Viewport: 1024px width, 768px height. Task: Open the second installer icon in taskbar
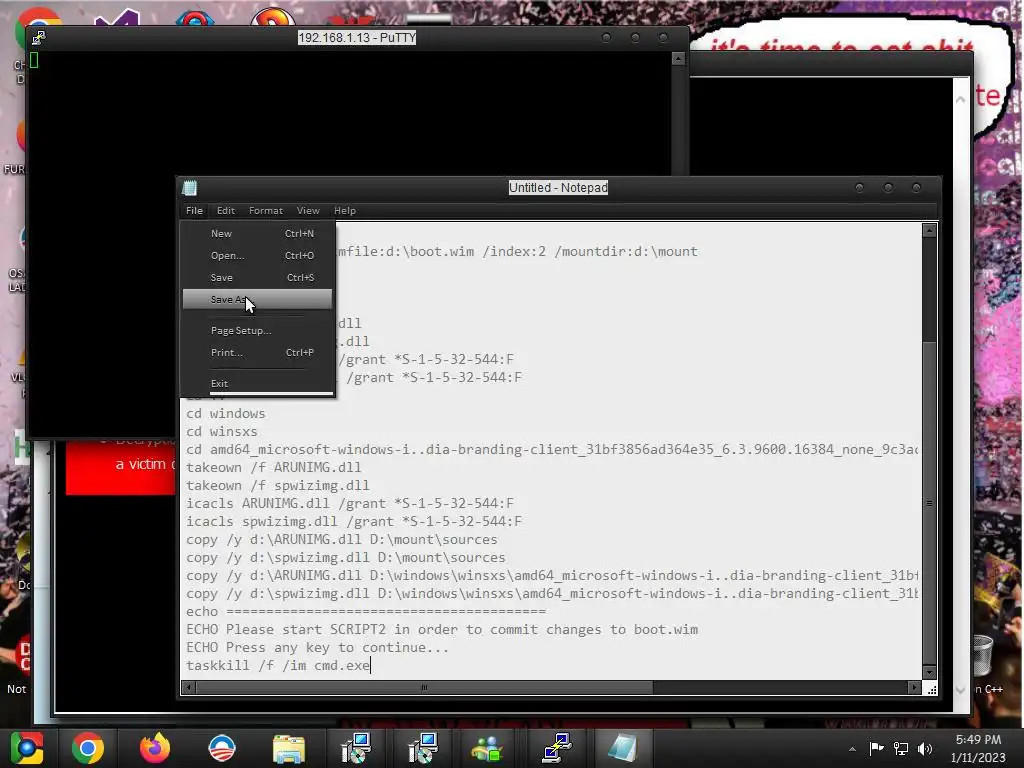(x=423, y=748)
